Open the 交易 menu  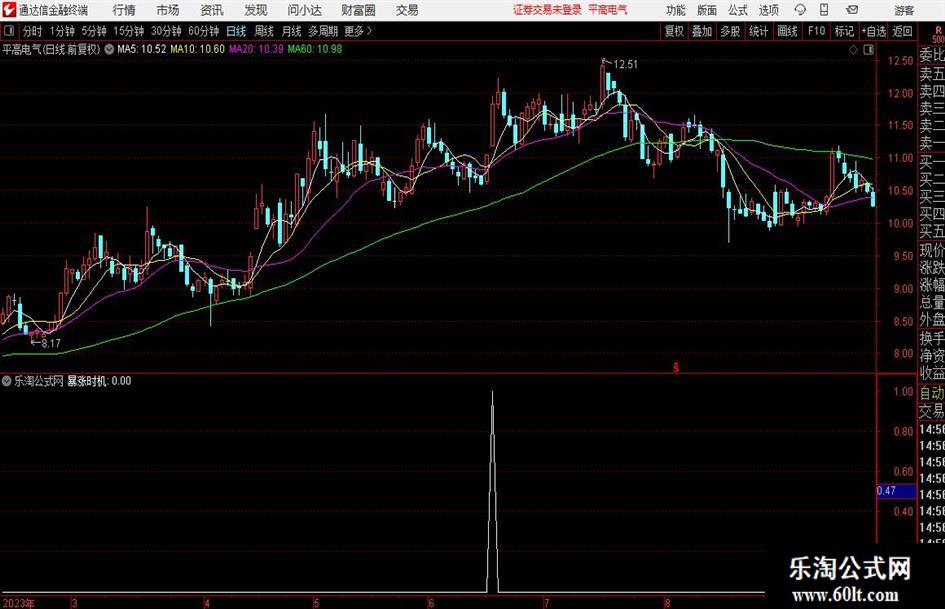[x=407, y=10]
